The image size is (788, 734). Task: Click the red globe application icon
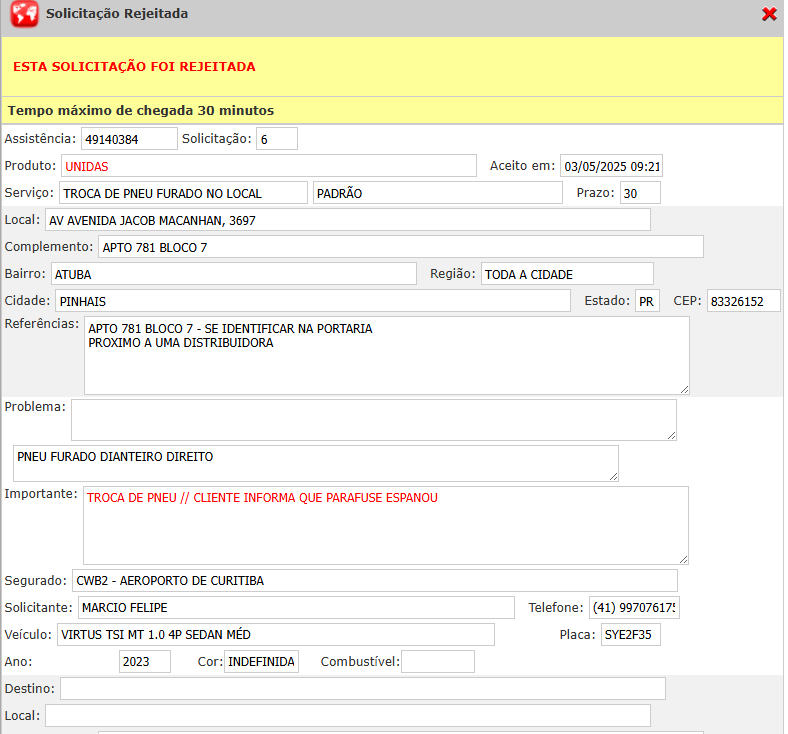pyautogui.click(x=24, y=14)
